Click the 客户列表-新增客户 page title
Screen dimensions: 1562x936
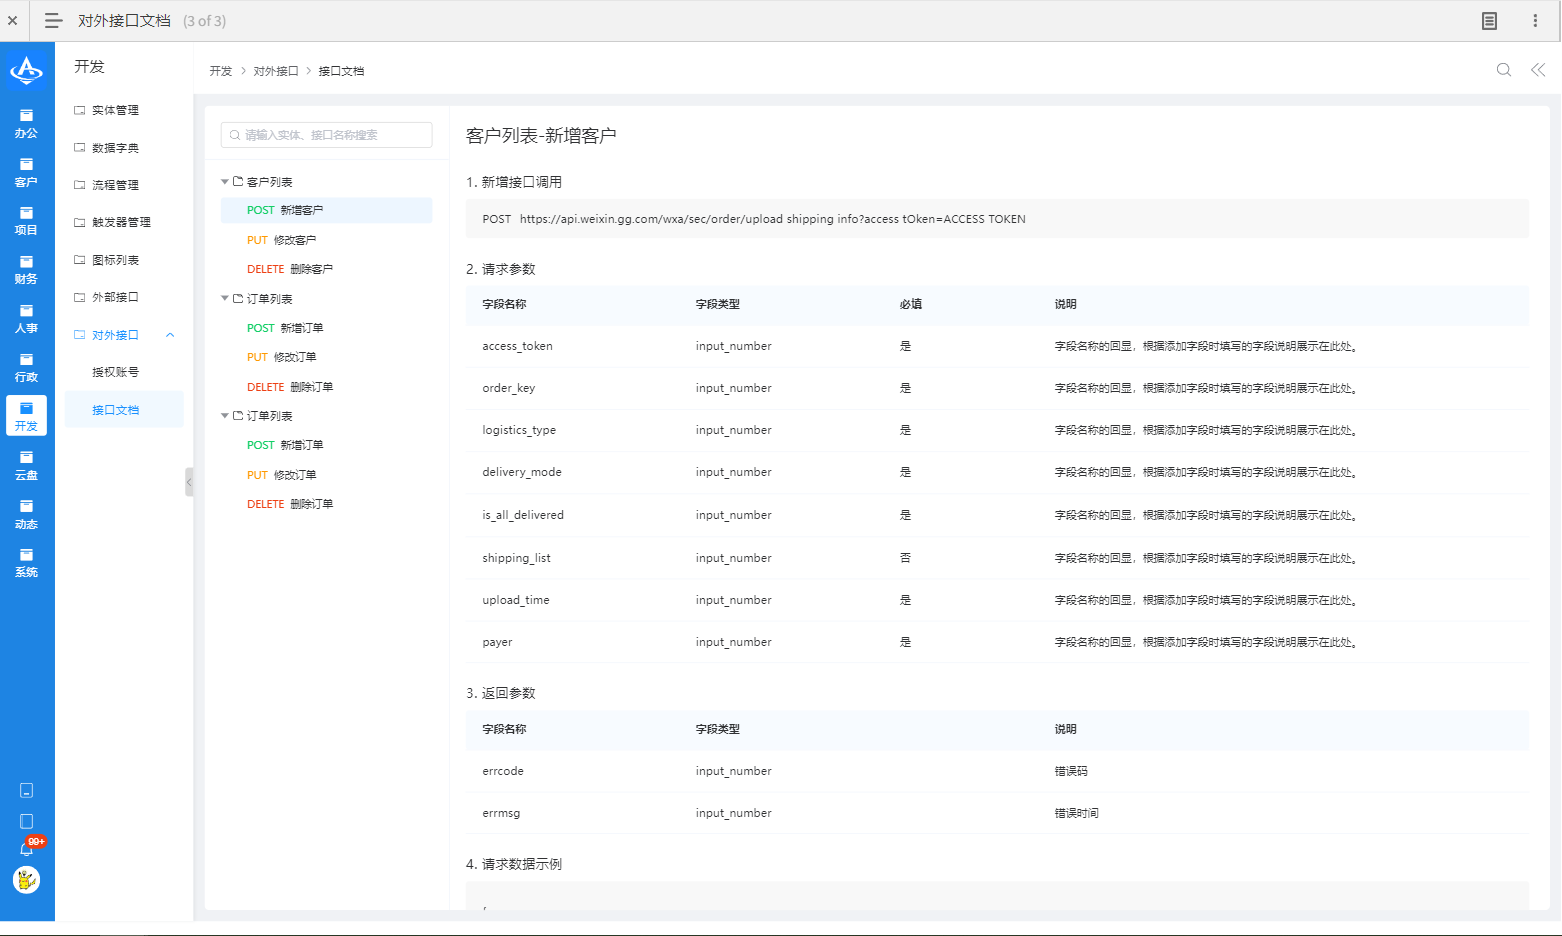pyautogui.click(x=541, y=135)
